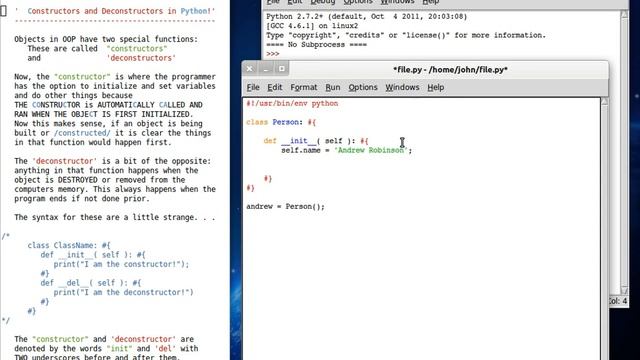The width and height of the screenshot is (640, 360).
Task: Click the '#!/usr/bin/env python' shebang line
Action: [292, 103]
